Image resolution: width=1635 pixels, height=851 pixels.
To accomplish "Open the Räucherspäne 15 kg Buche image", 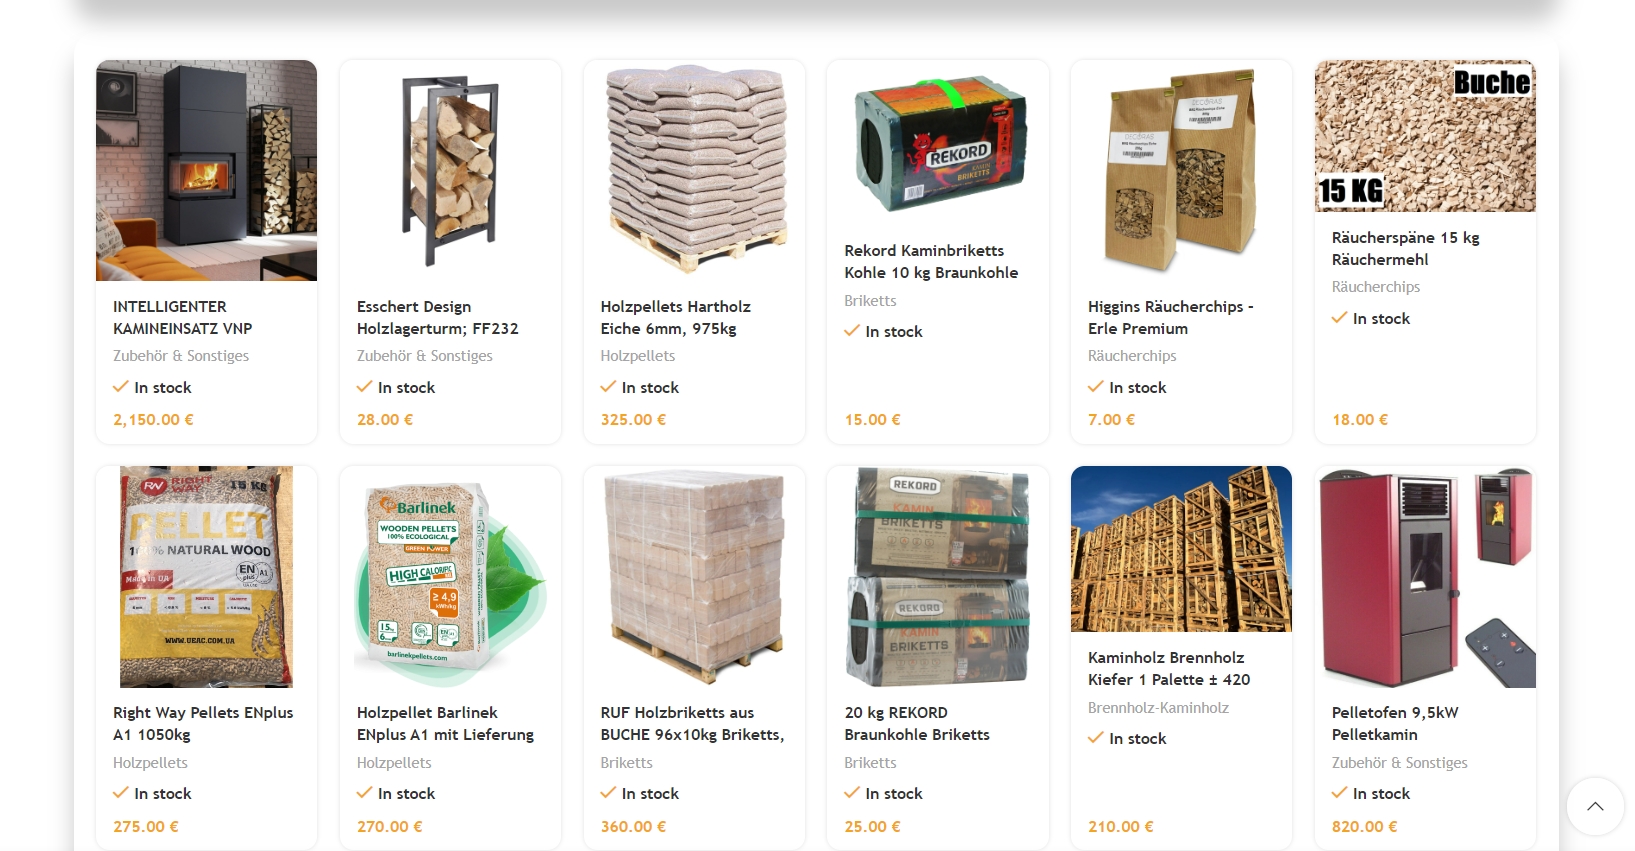I will tap(1425, 136).
